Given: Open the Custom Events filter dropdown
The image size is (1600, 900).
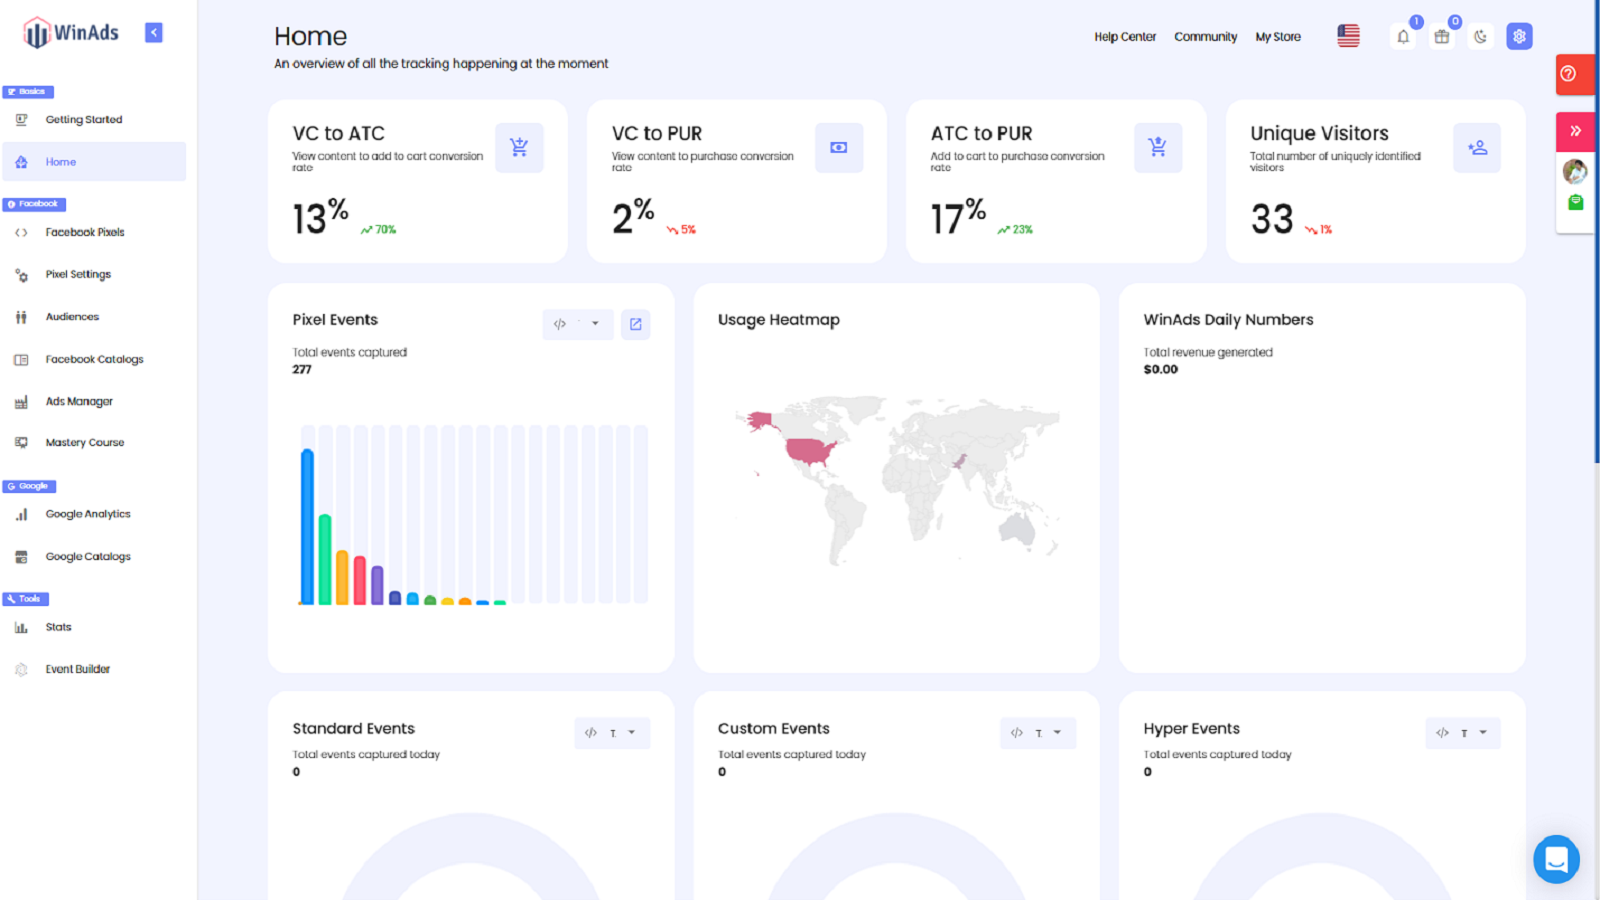Looking at the screenshot, I should 1037,733.
